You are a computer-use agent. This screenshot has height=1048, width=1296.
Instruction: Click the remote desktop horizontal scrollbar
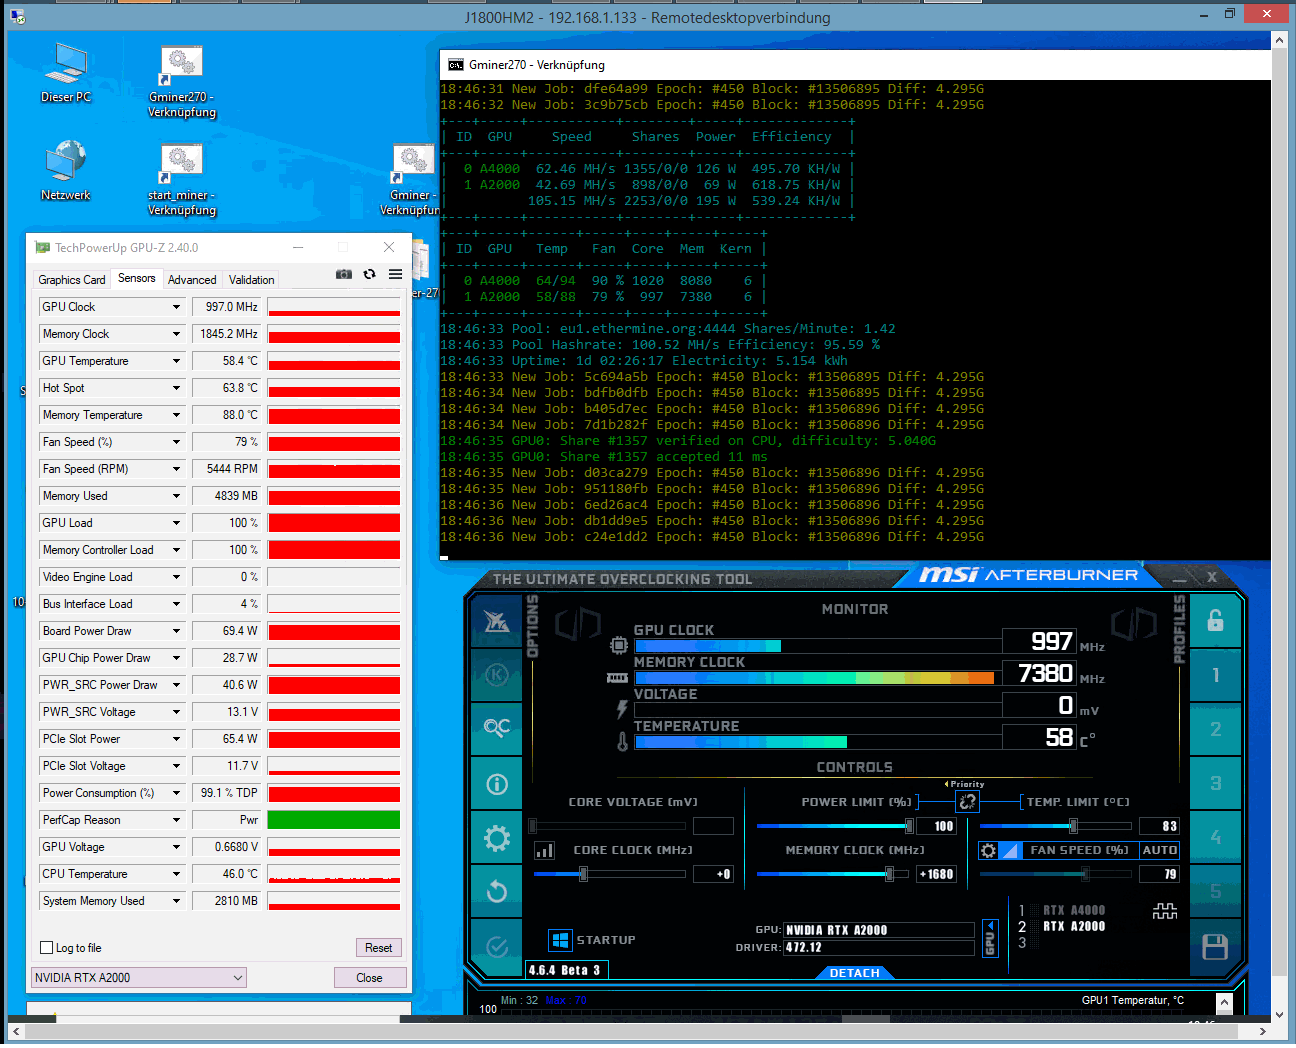639,1031
